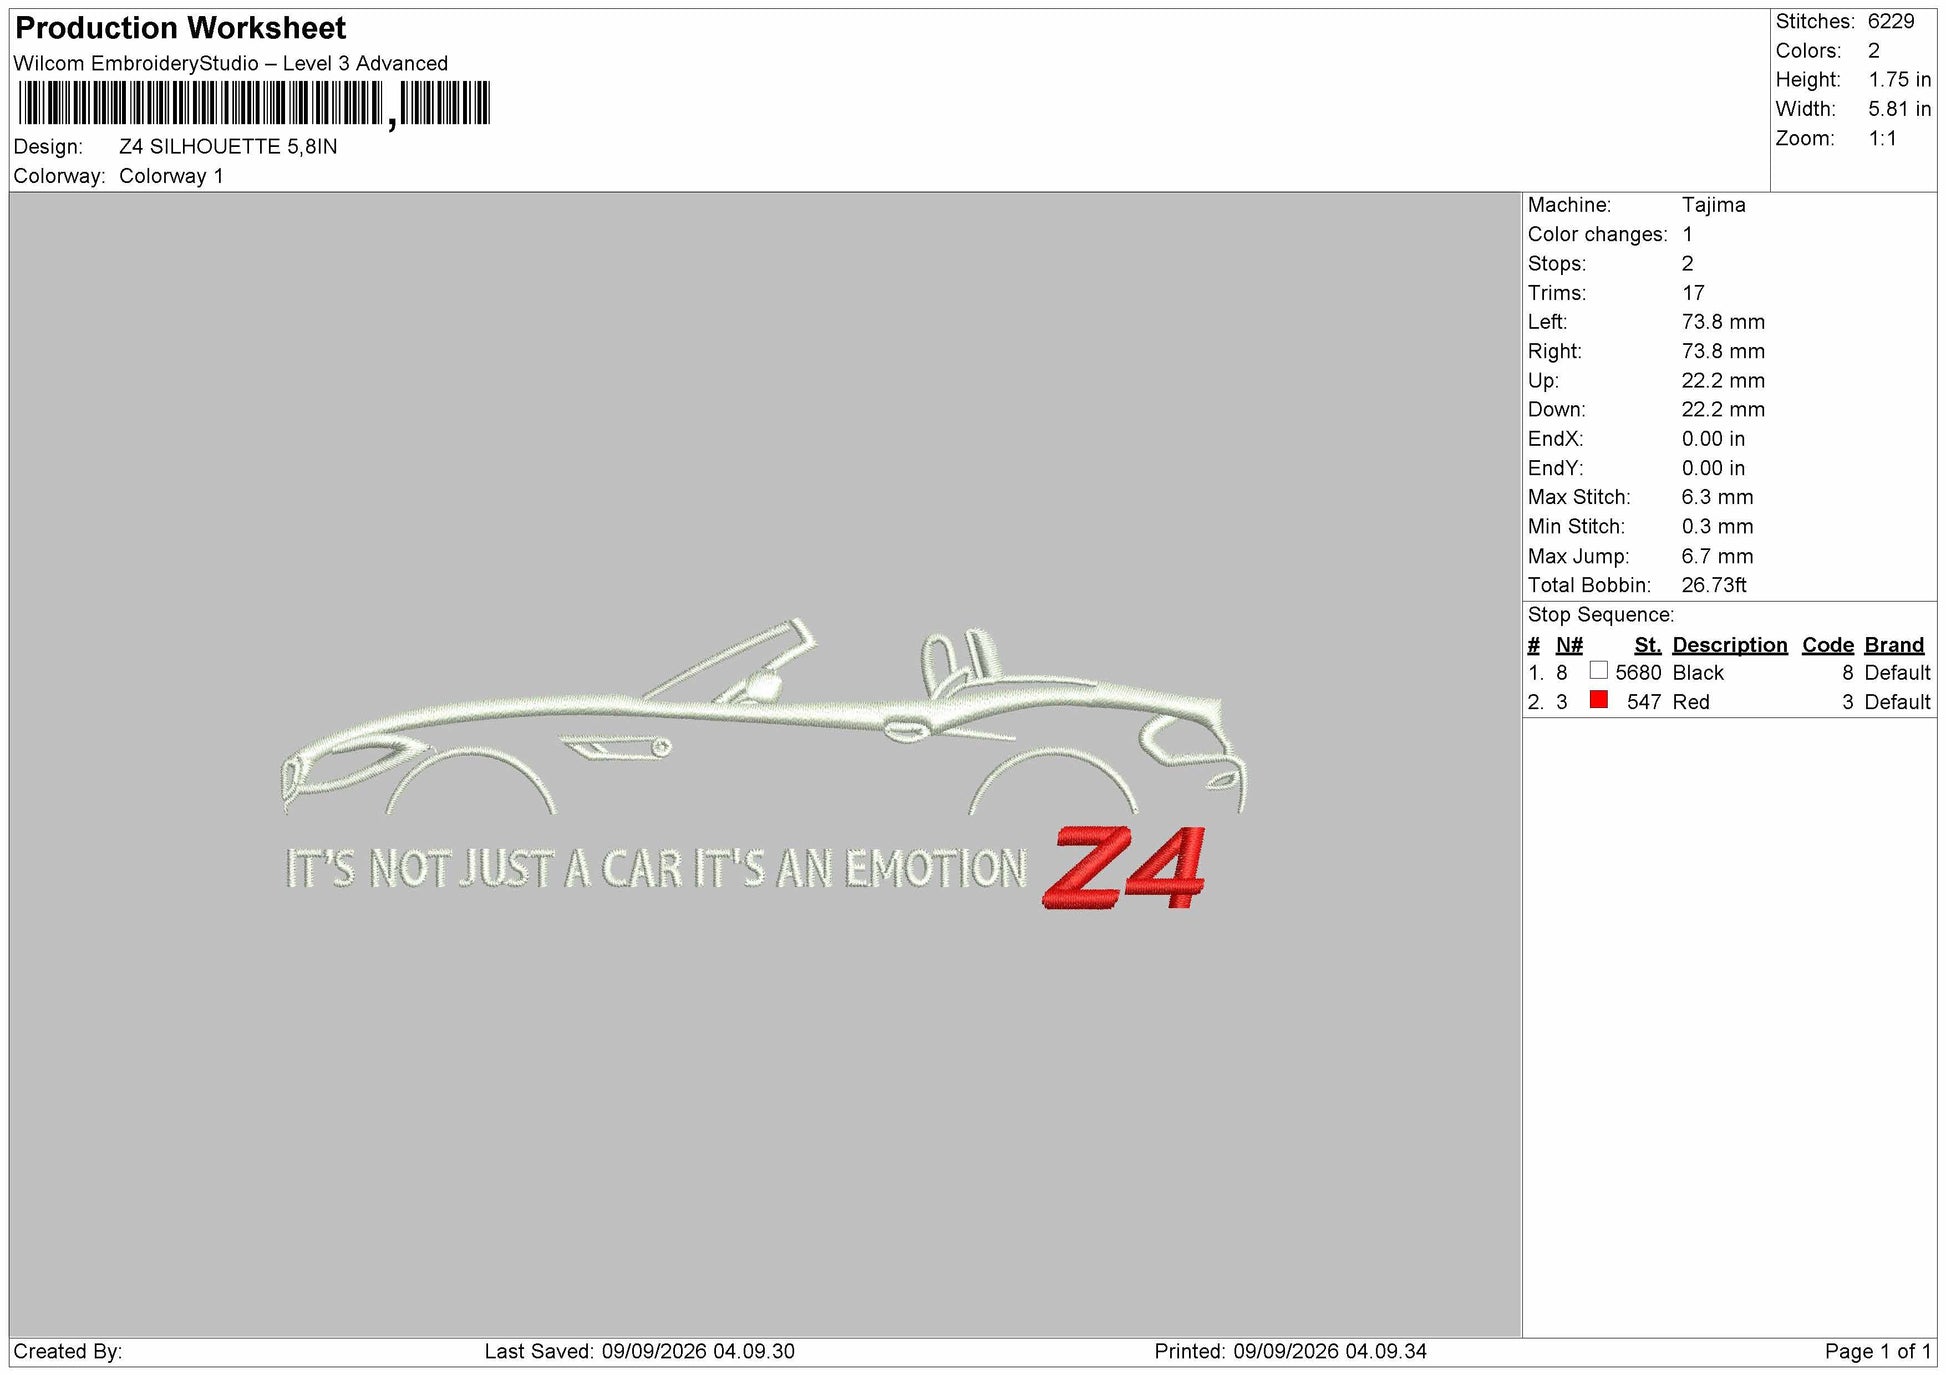Viewport: 1946px width, 1375px height.
Task: Click the Brand column header
Action: coord(1894,645)
